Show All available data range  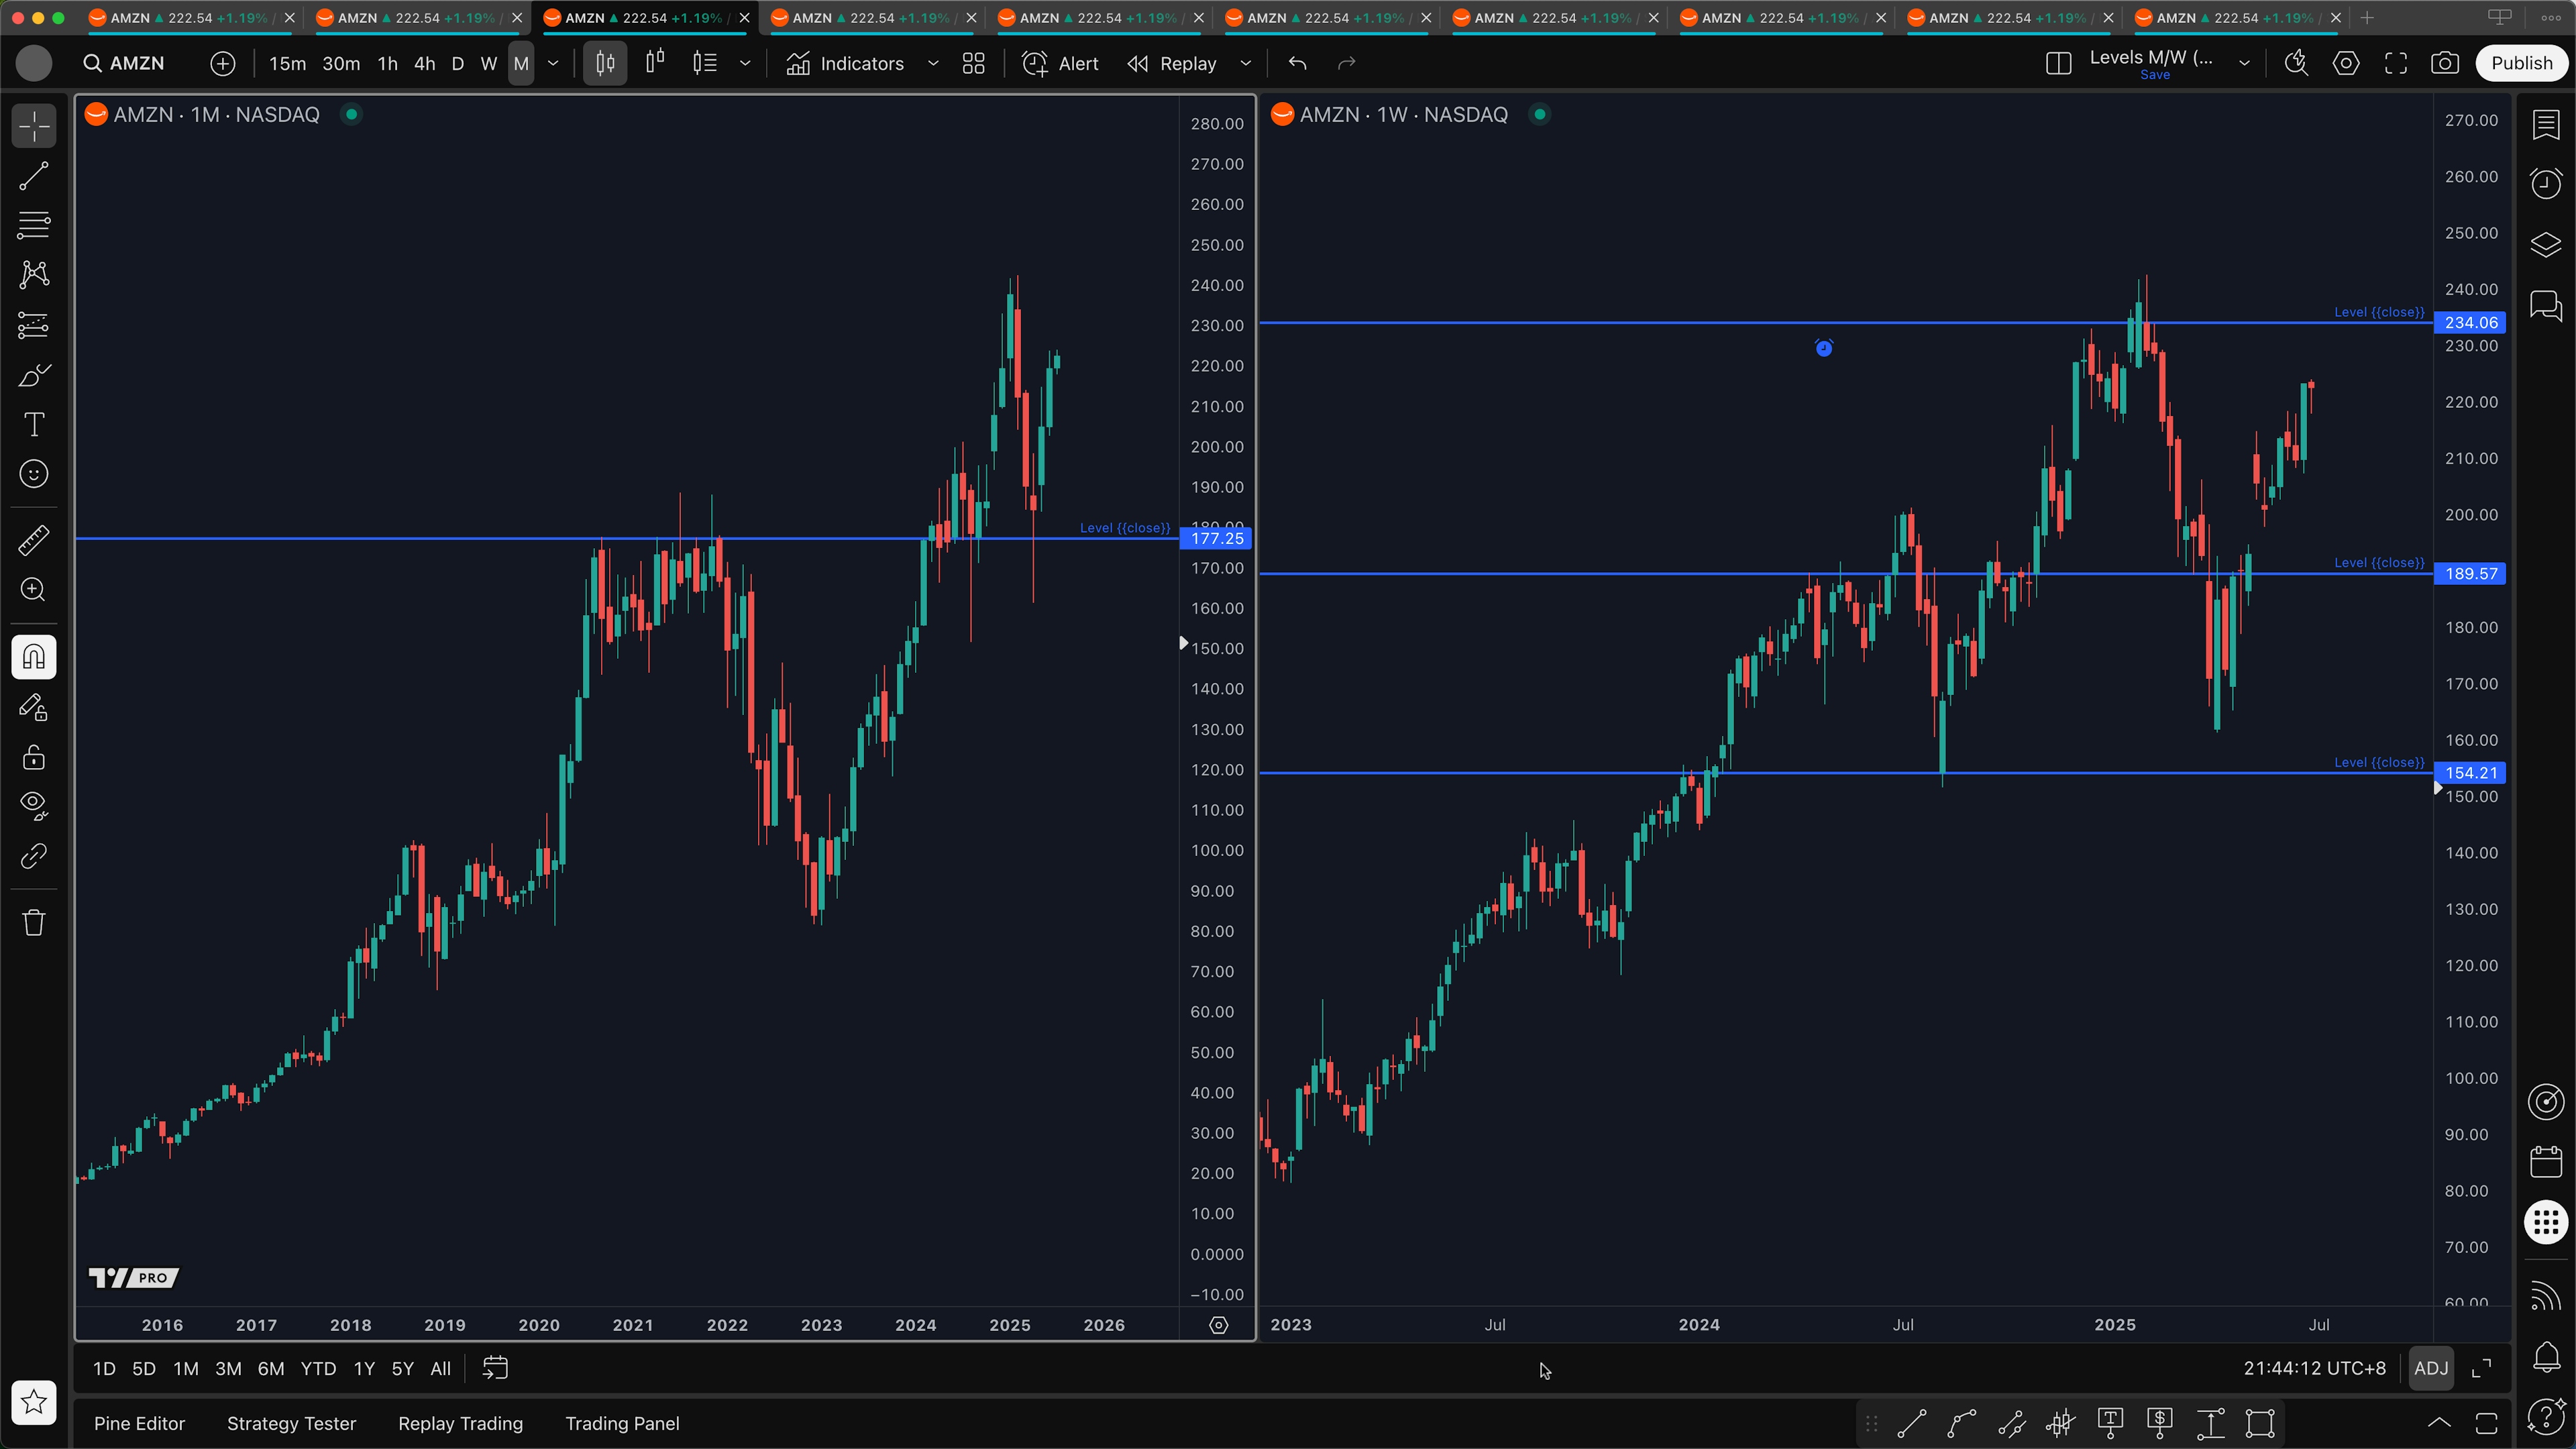440,1368
